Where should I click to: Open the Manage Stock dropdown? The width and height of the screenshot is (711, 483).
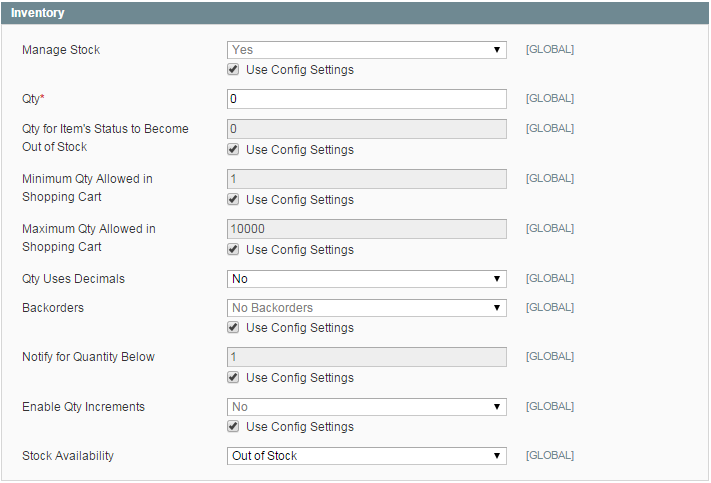pyautogui.click(x=367, y=50)
